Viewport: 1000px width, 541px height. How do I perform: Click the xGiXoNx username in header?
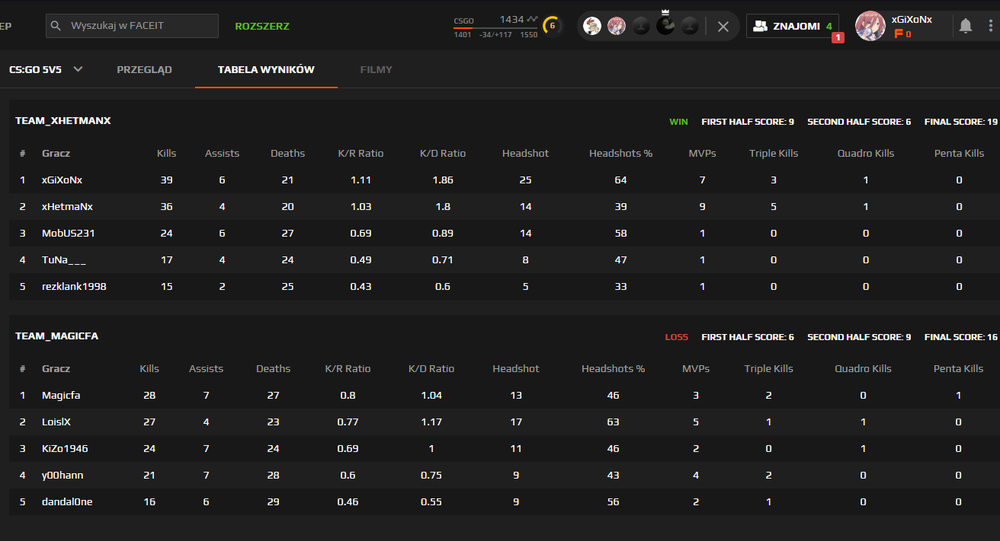[911, 19]
